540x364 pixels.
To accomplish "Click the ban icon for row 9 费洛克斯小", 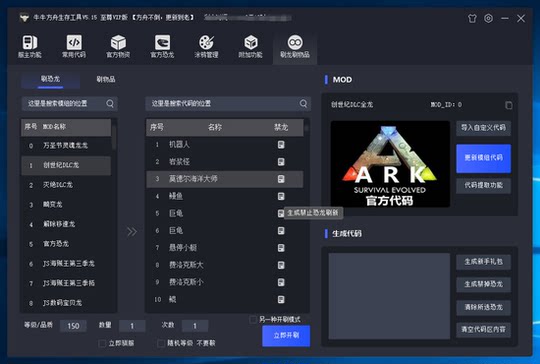I will [281, 282].
